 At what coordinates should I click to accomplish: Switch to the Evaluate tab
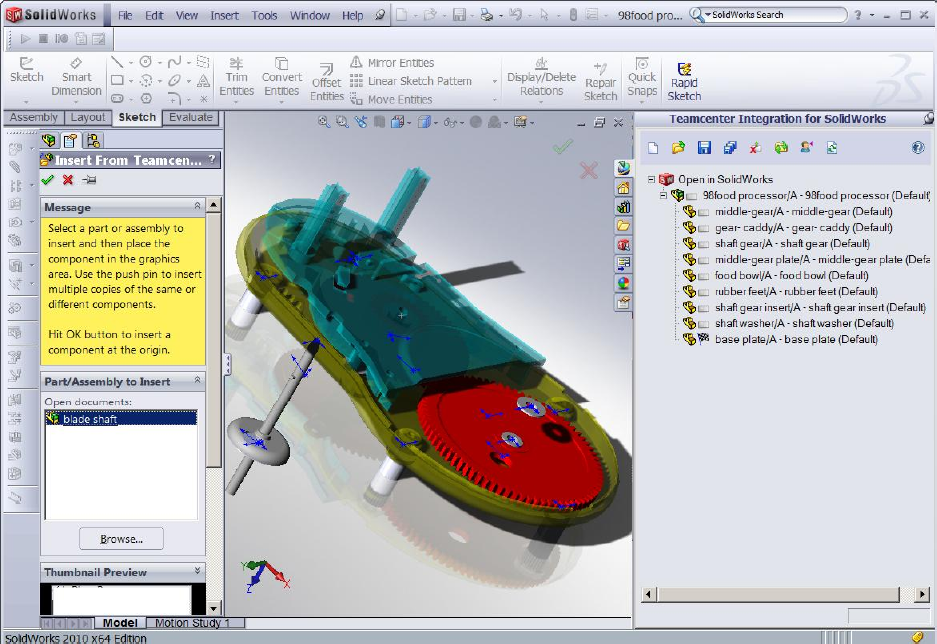[x=190, y=117]
